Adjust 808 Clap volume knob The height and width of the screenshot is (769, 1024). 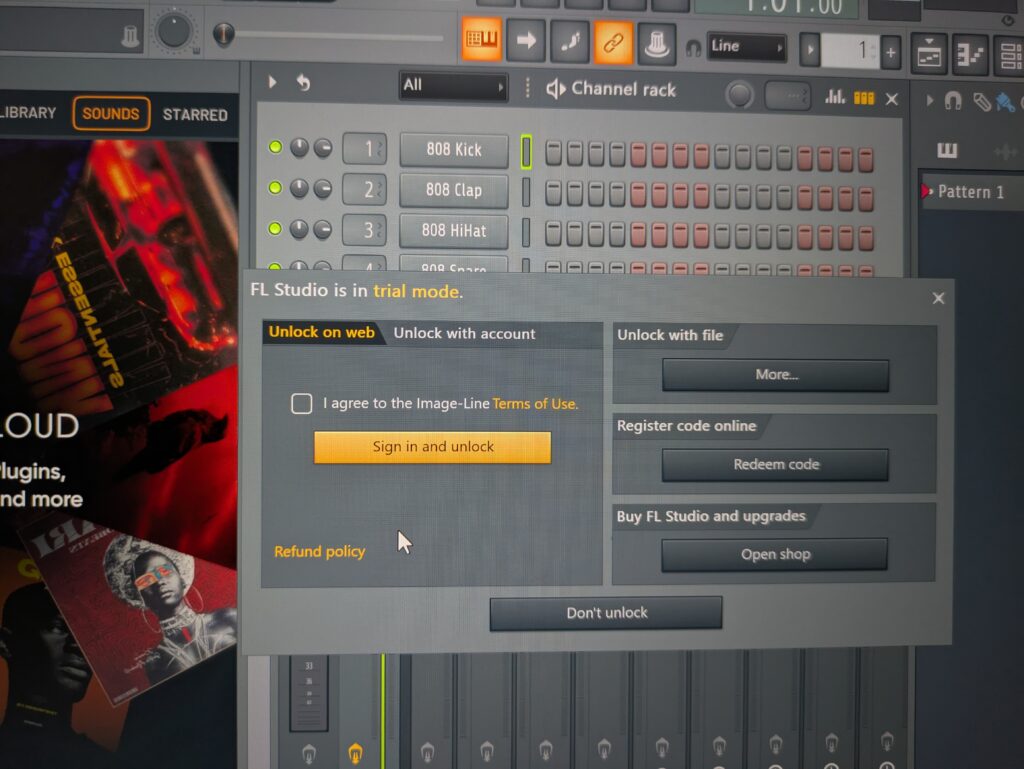tap(323, 189)
